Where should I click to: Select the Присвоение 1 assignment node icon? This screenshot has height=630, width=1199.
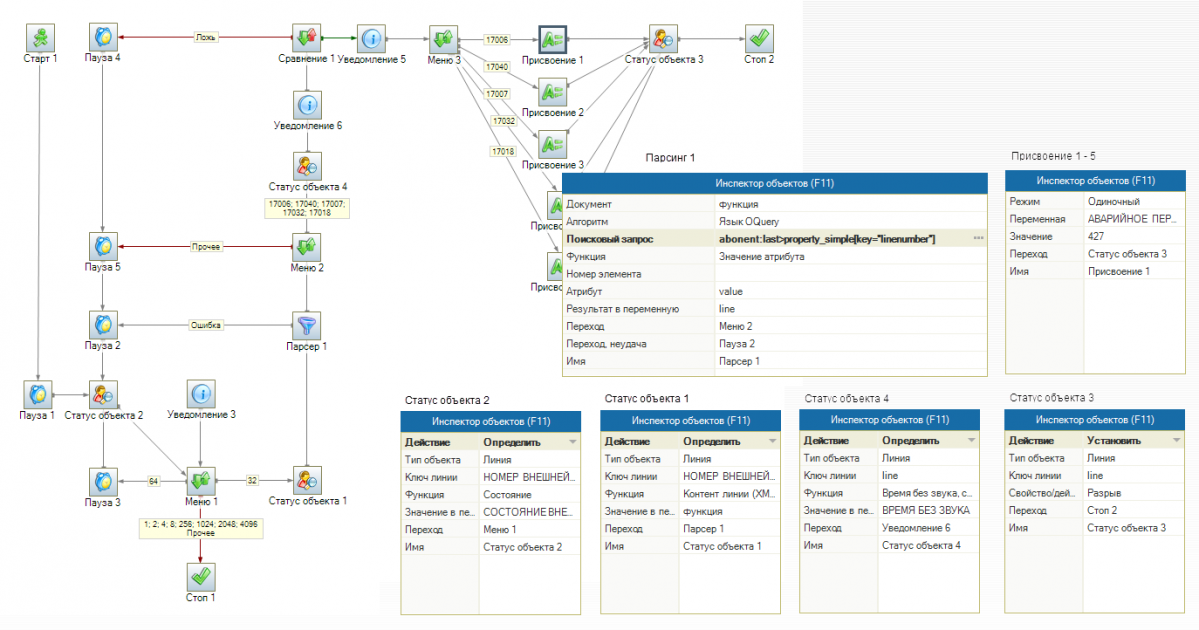coord(552,40)
